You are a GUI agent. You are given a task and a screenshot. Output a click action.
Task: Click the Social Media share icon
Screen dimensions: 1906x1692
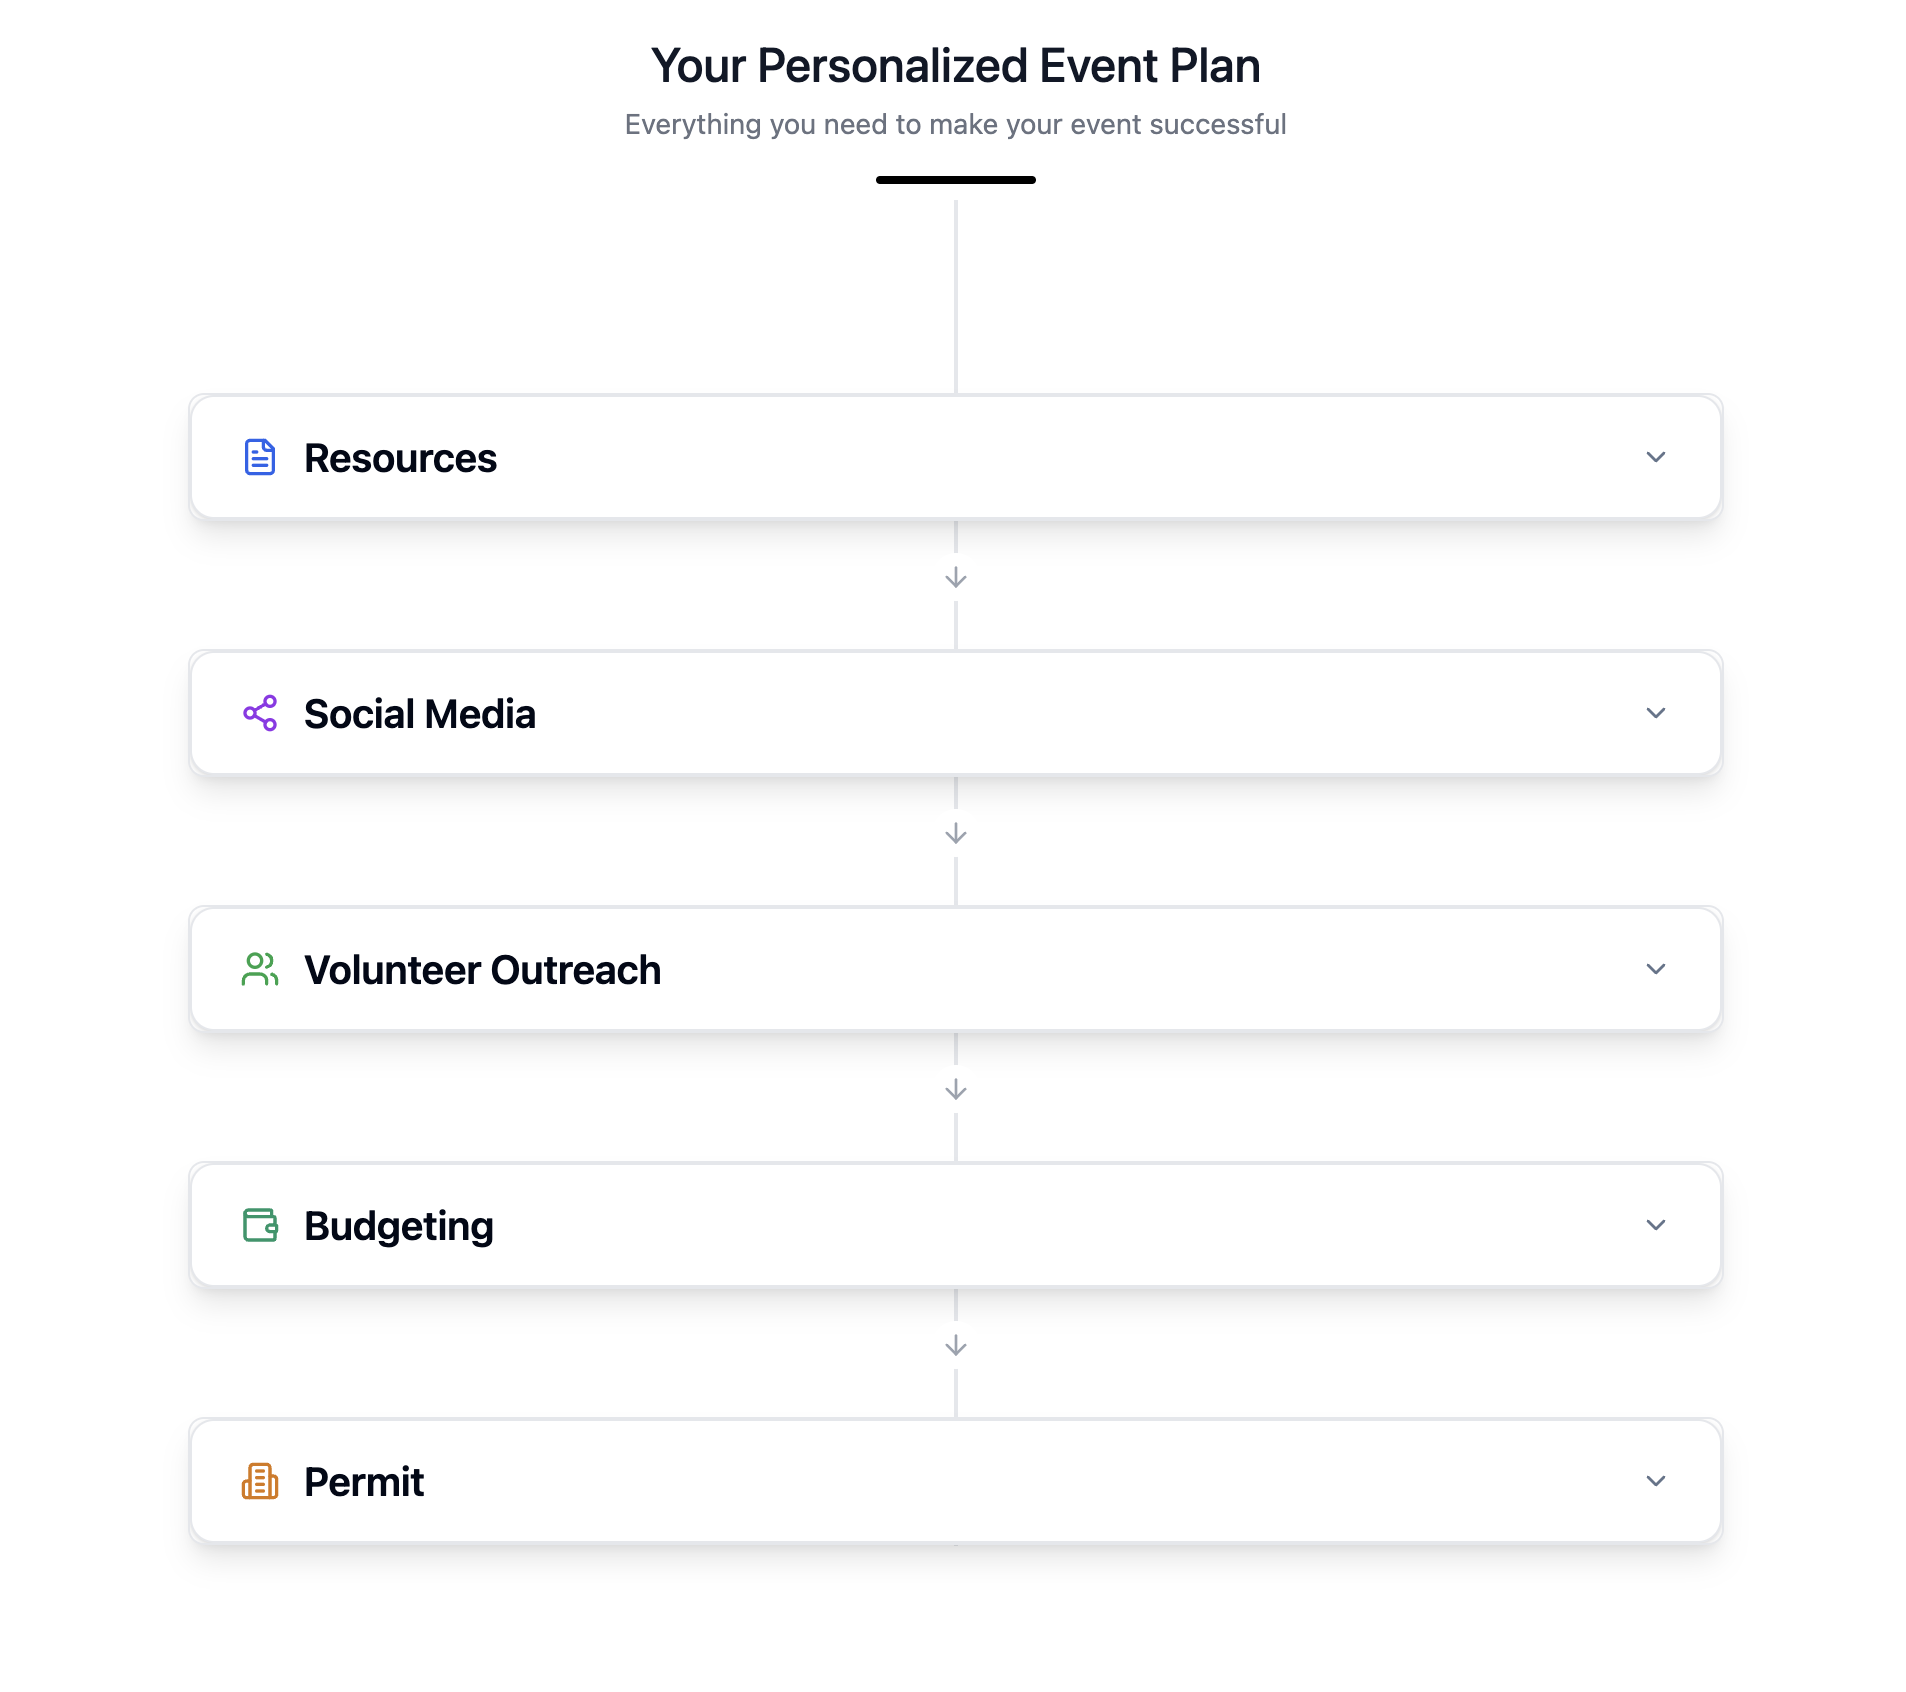coord(260,713)
